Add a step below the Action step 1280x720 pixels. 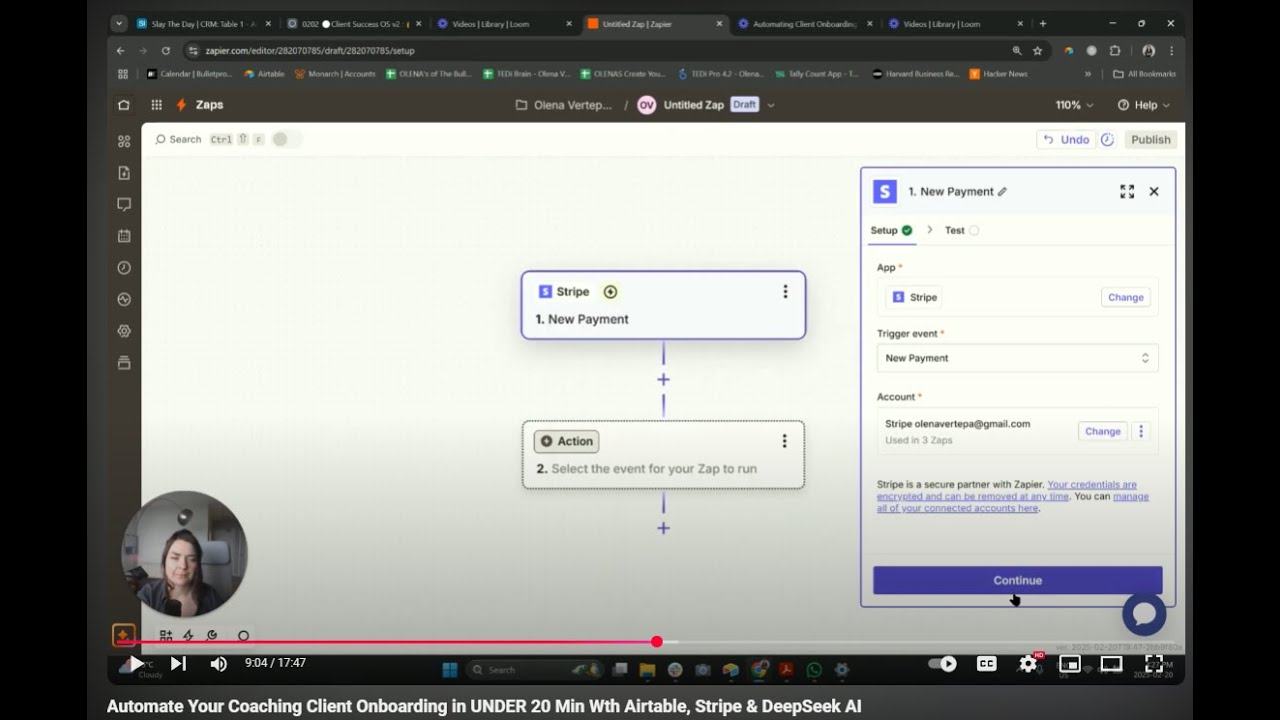(x=663, y=528)
